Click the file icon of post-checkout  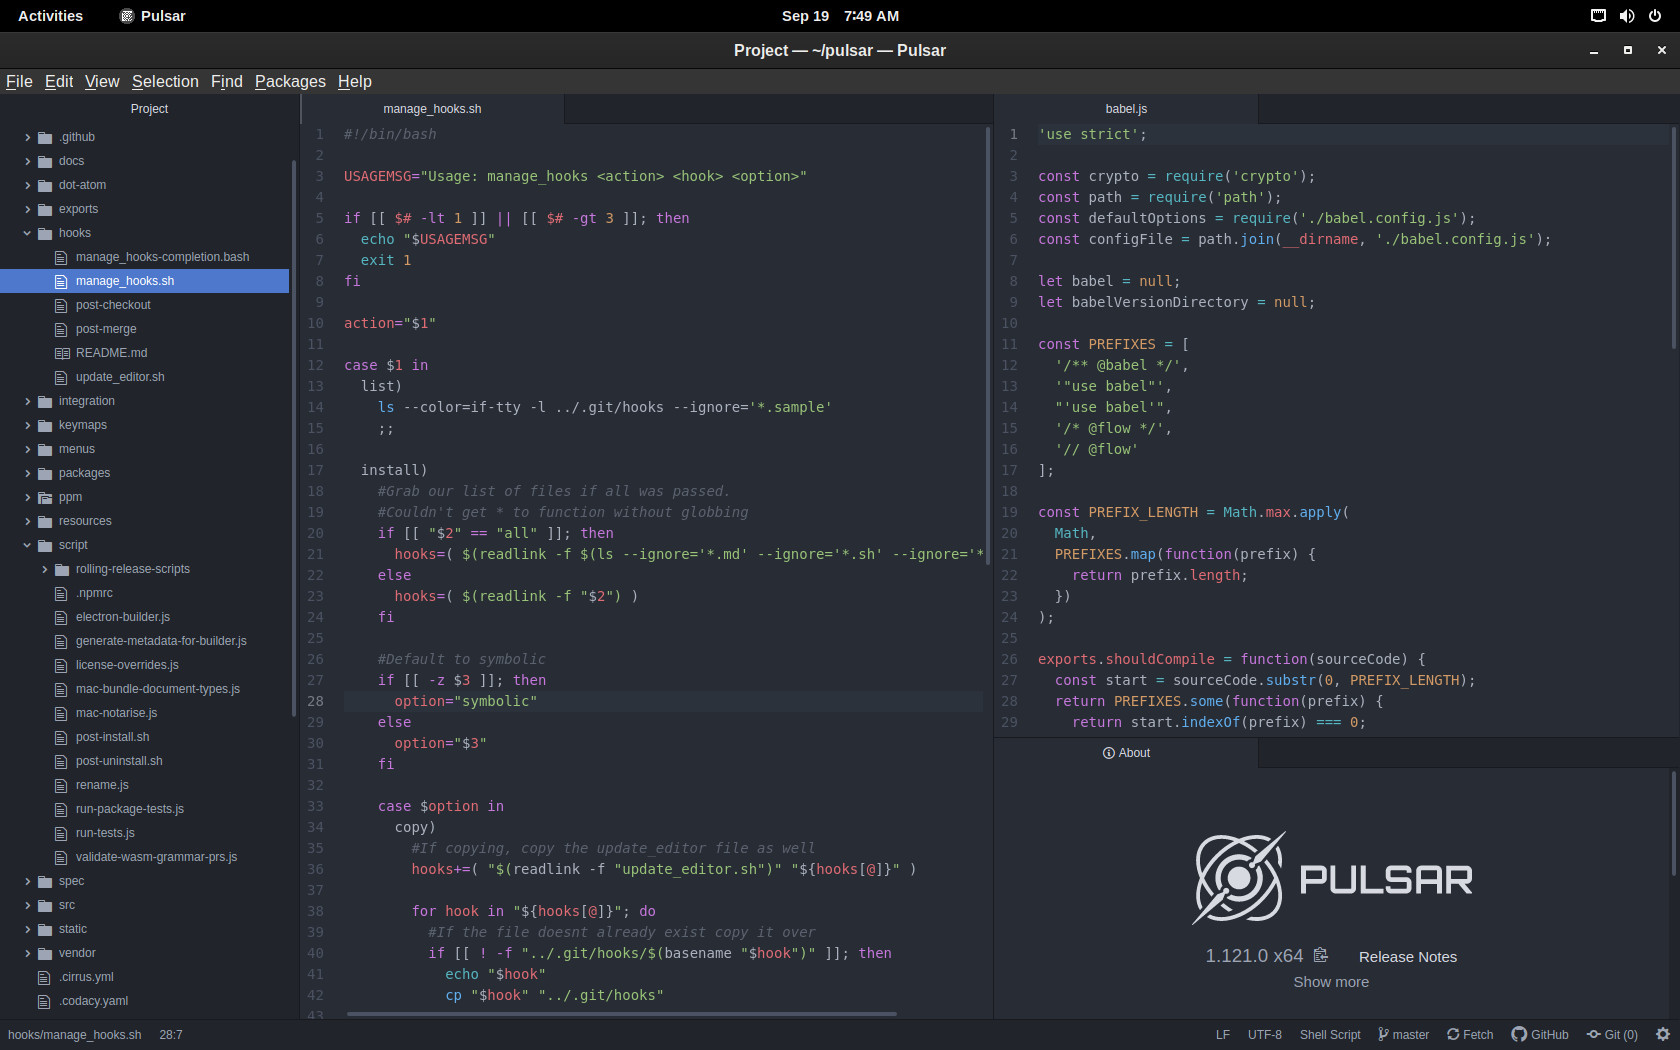point(61,305)
